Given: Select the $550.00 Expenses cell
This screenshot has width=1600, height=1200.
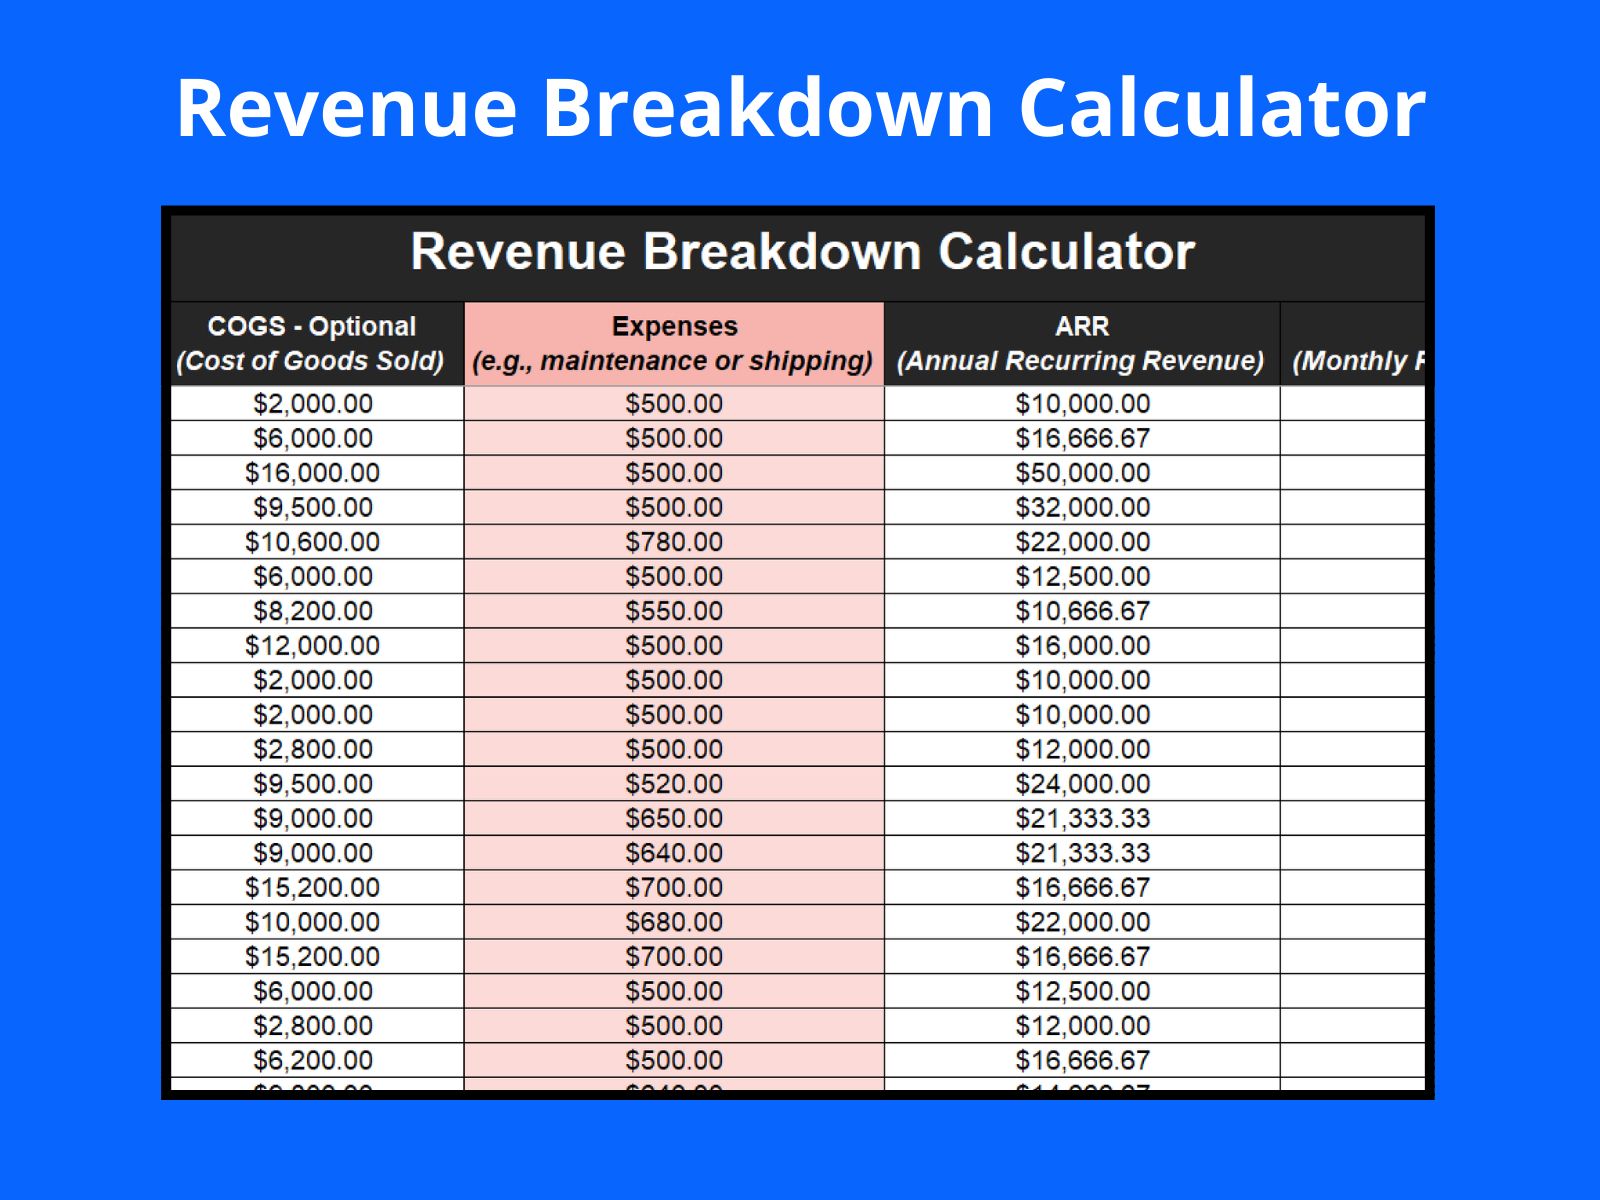Looking at the screenshot, I should point(673,611).
